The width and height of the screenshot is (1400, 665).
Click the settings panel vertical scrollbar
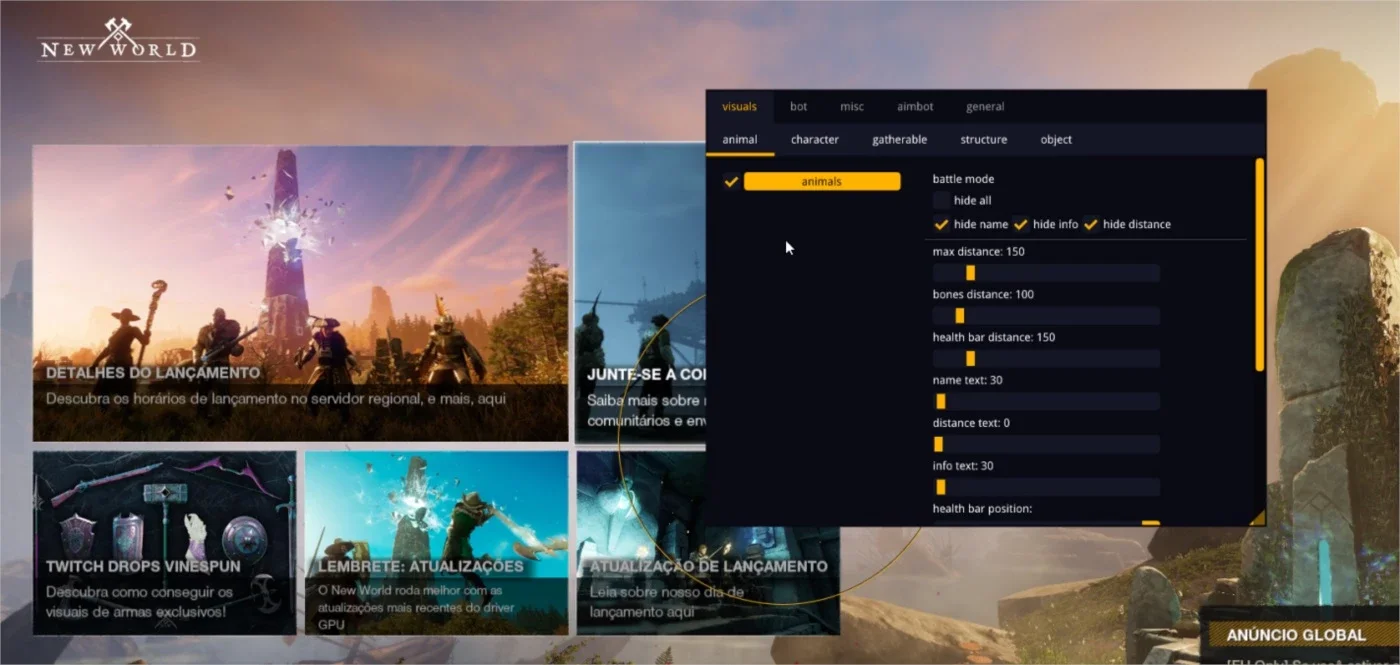[x=1260, y=265]
